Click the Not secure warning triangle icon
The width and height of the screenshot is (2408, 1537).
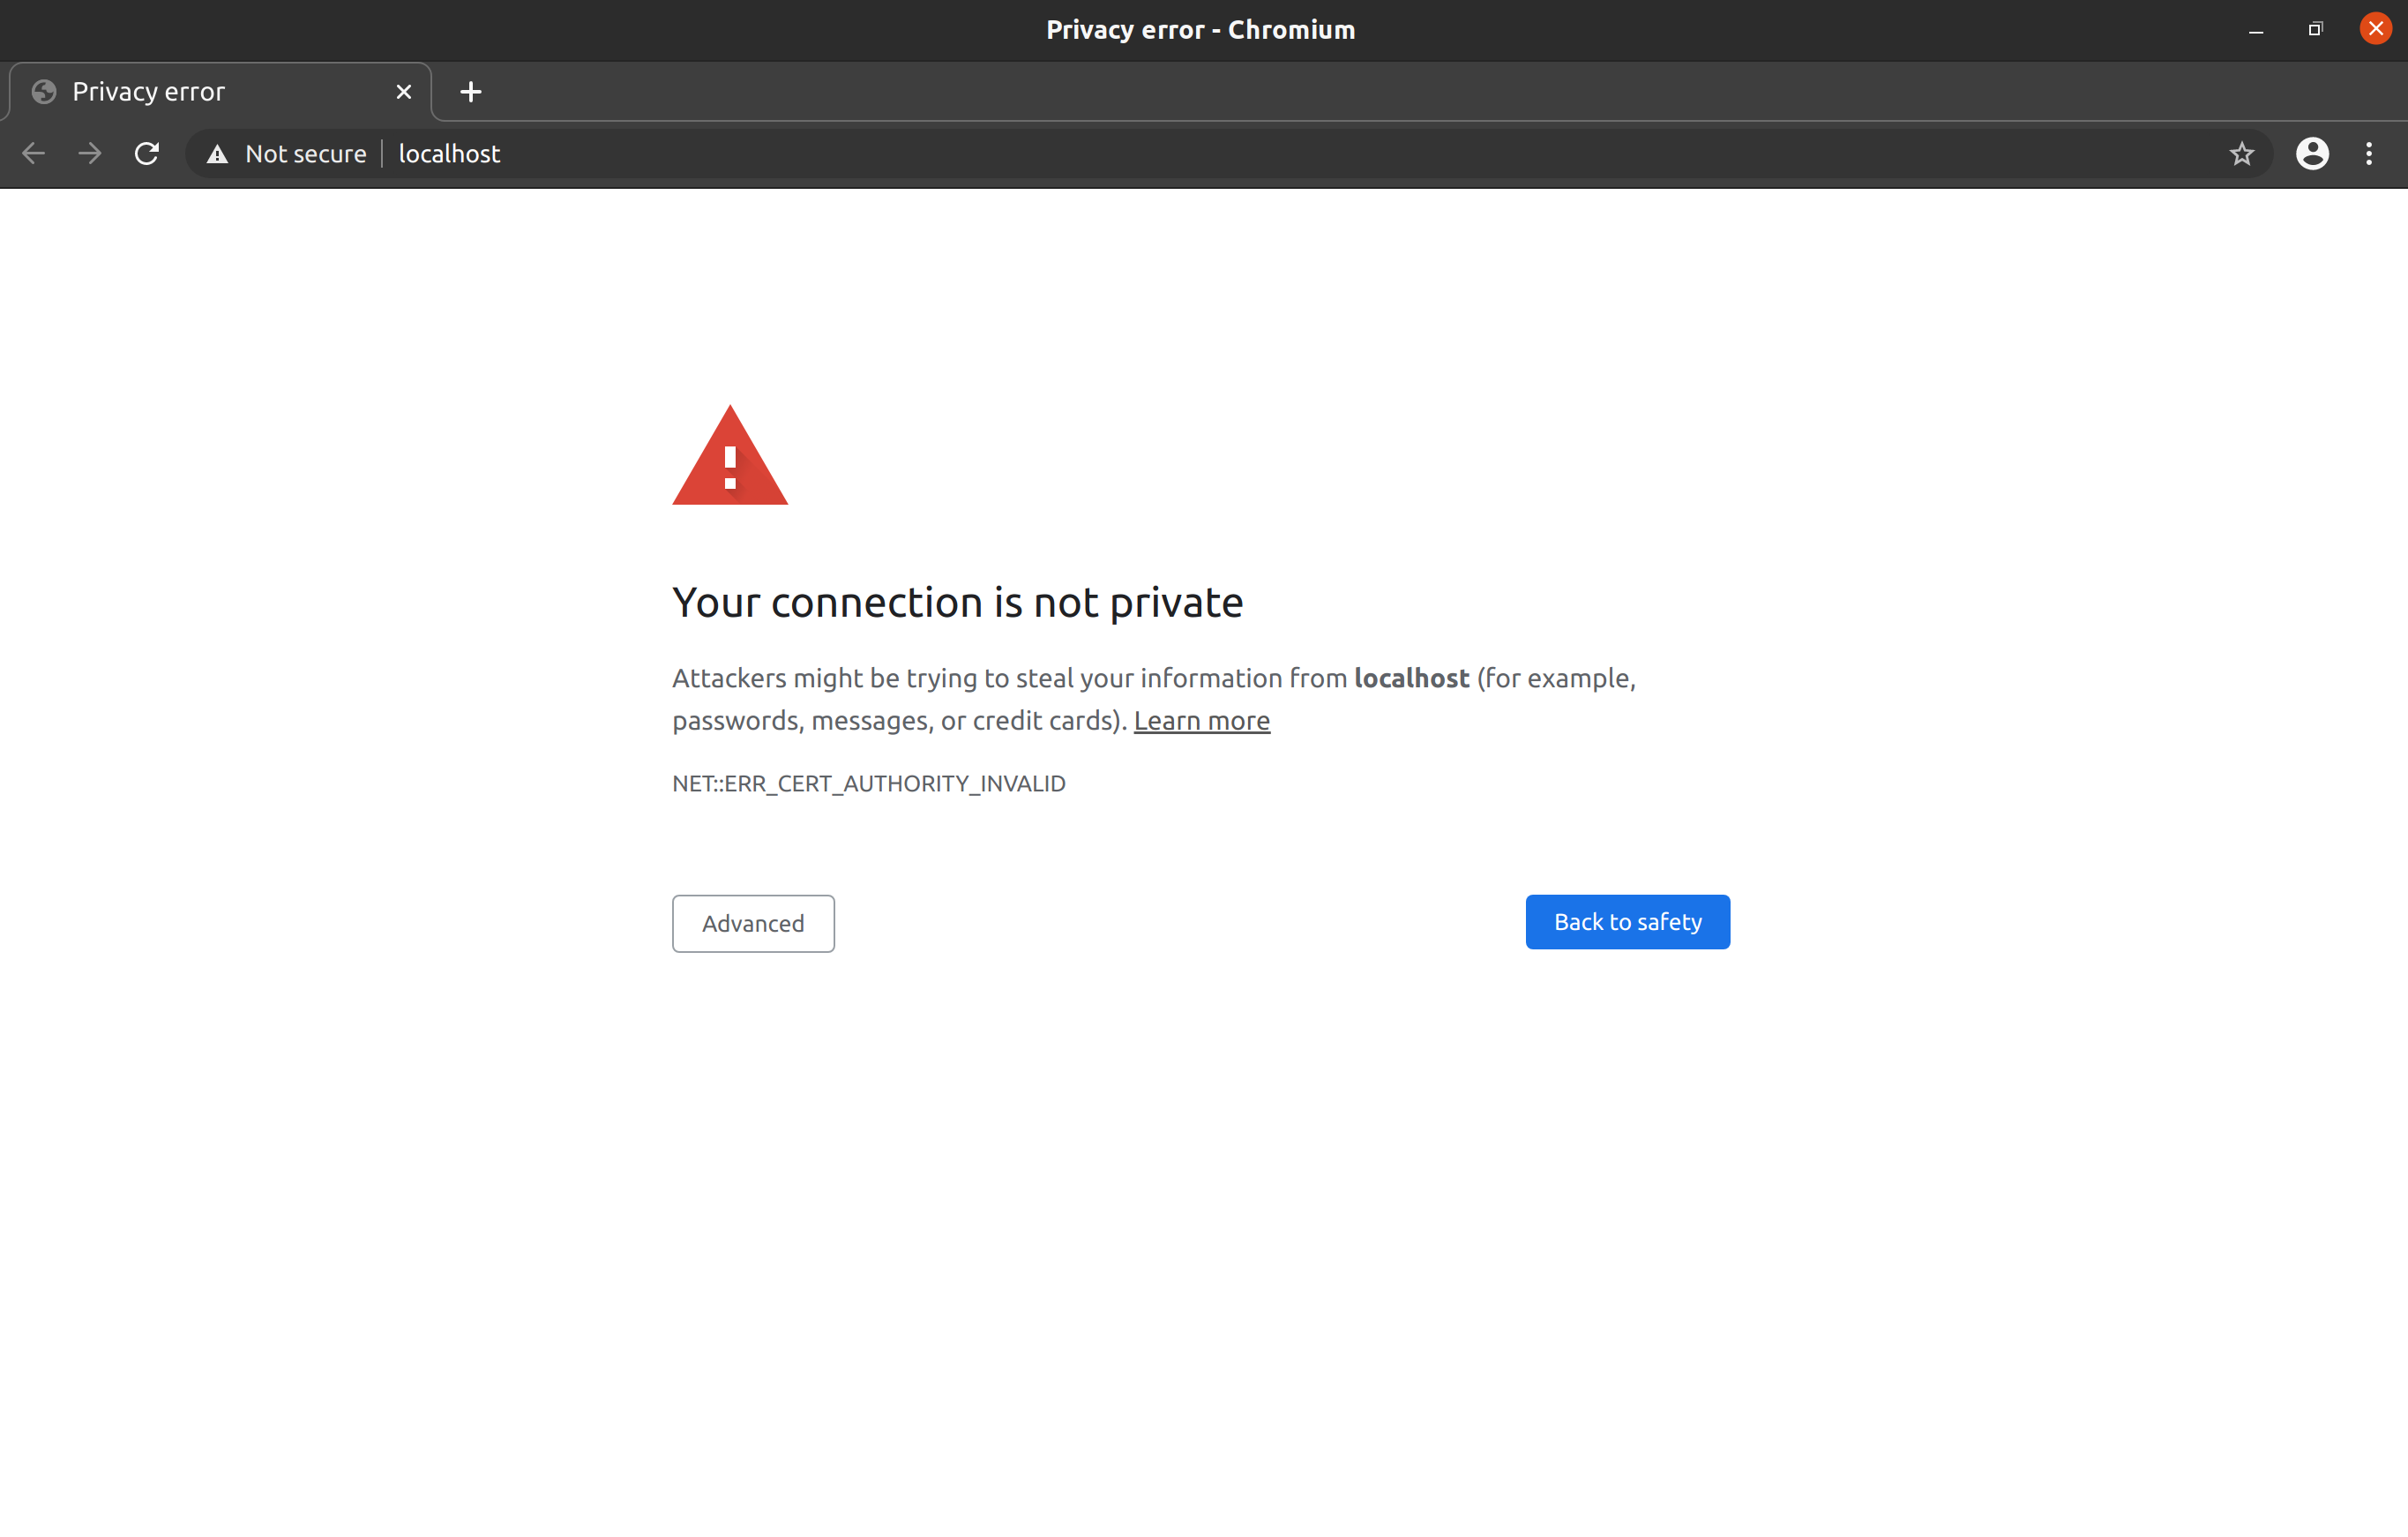[x=217, y=154]
